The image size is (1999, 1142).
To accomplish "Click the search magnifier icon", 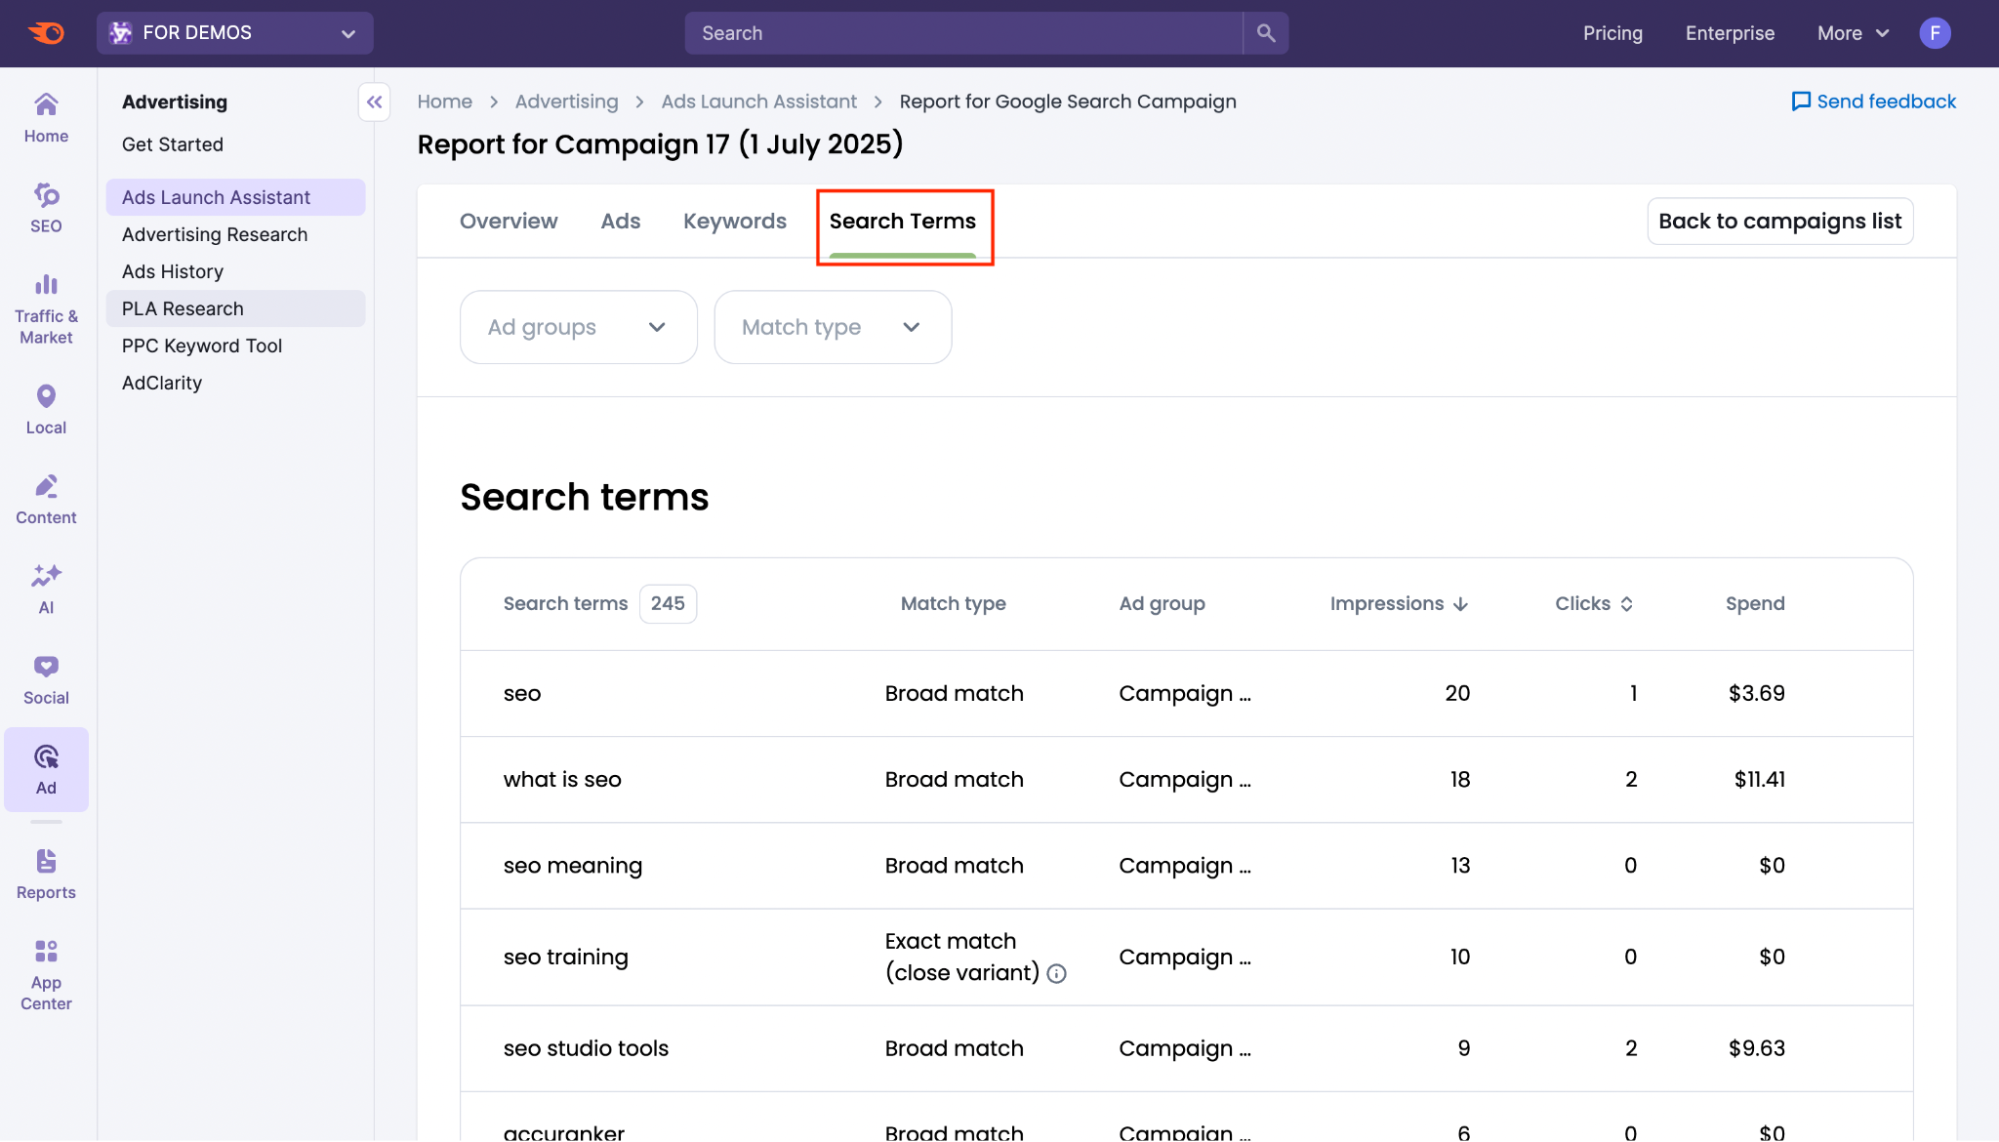I will (1265, 33).
